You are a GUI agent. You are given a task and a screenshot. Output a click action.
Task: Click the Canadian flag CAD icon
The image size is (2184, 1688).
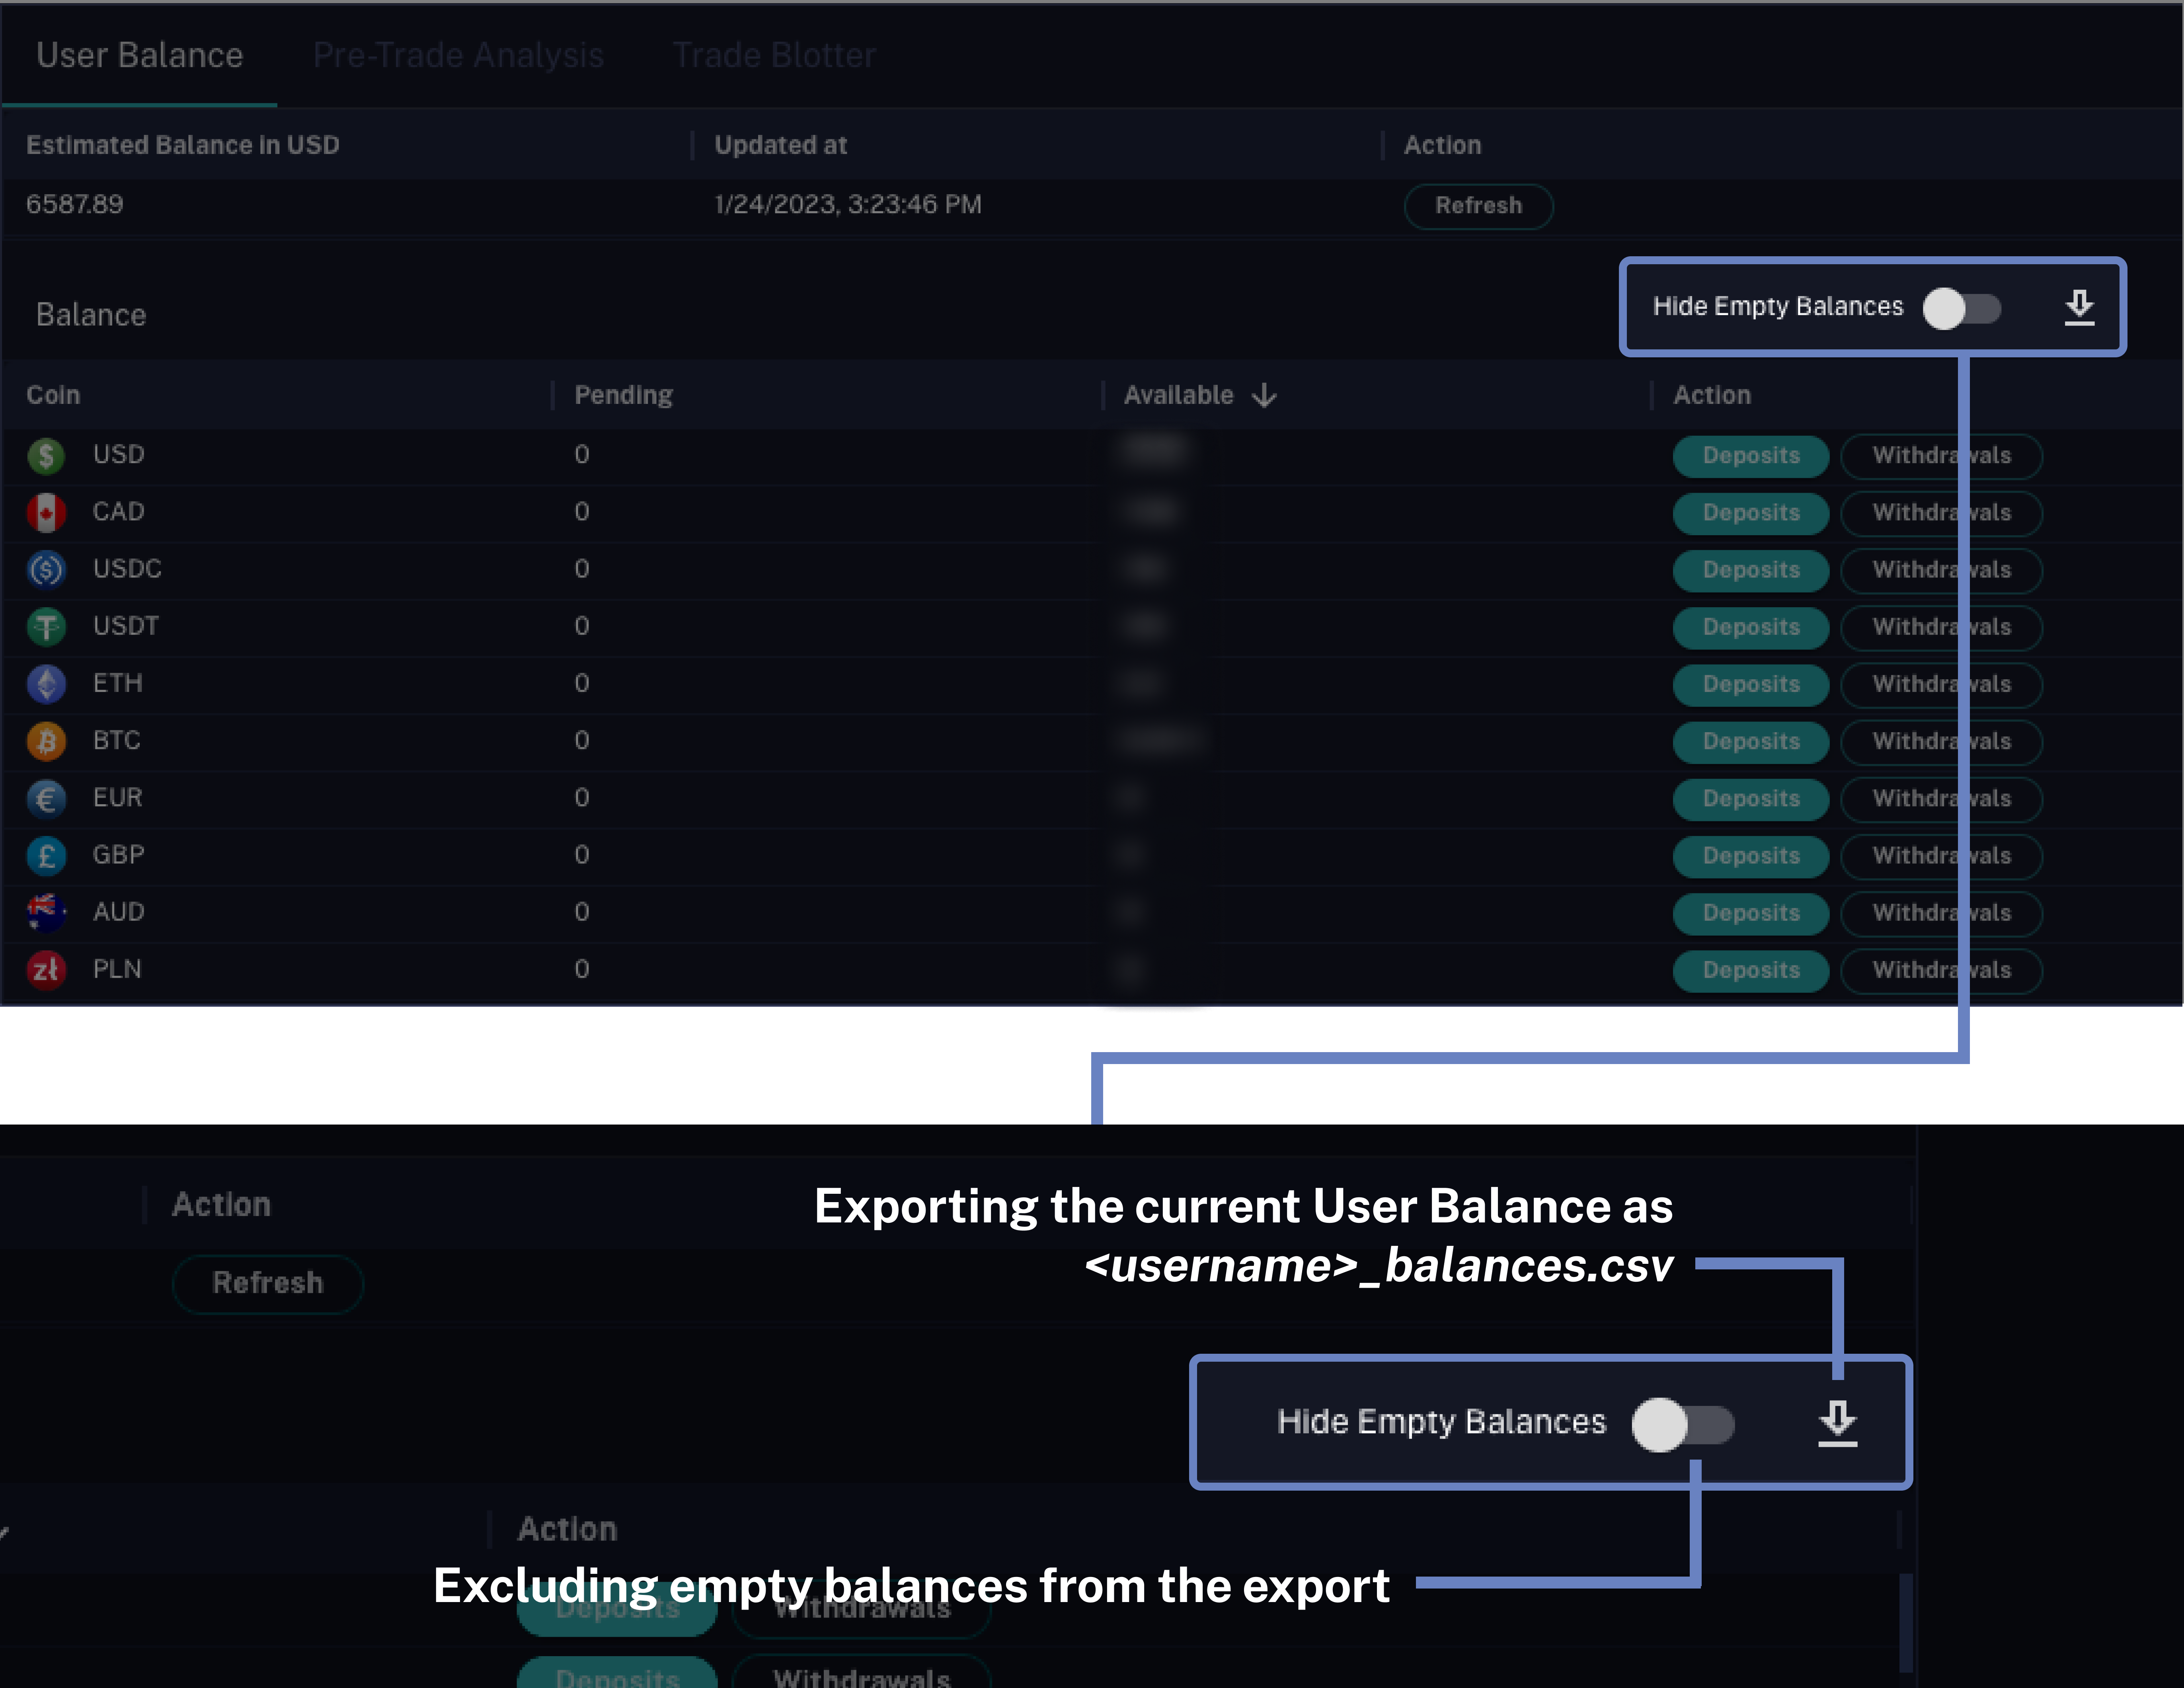point(46,513)
